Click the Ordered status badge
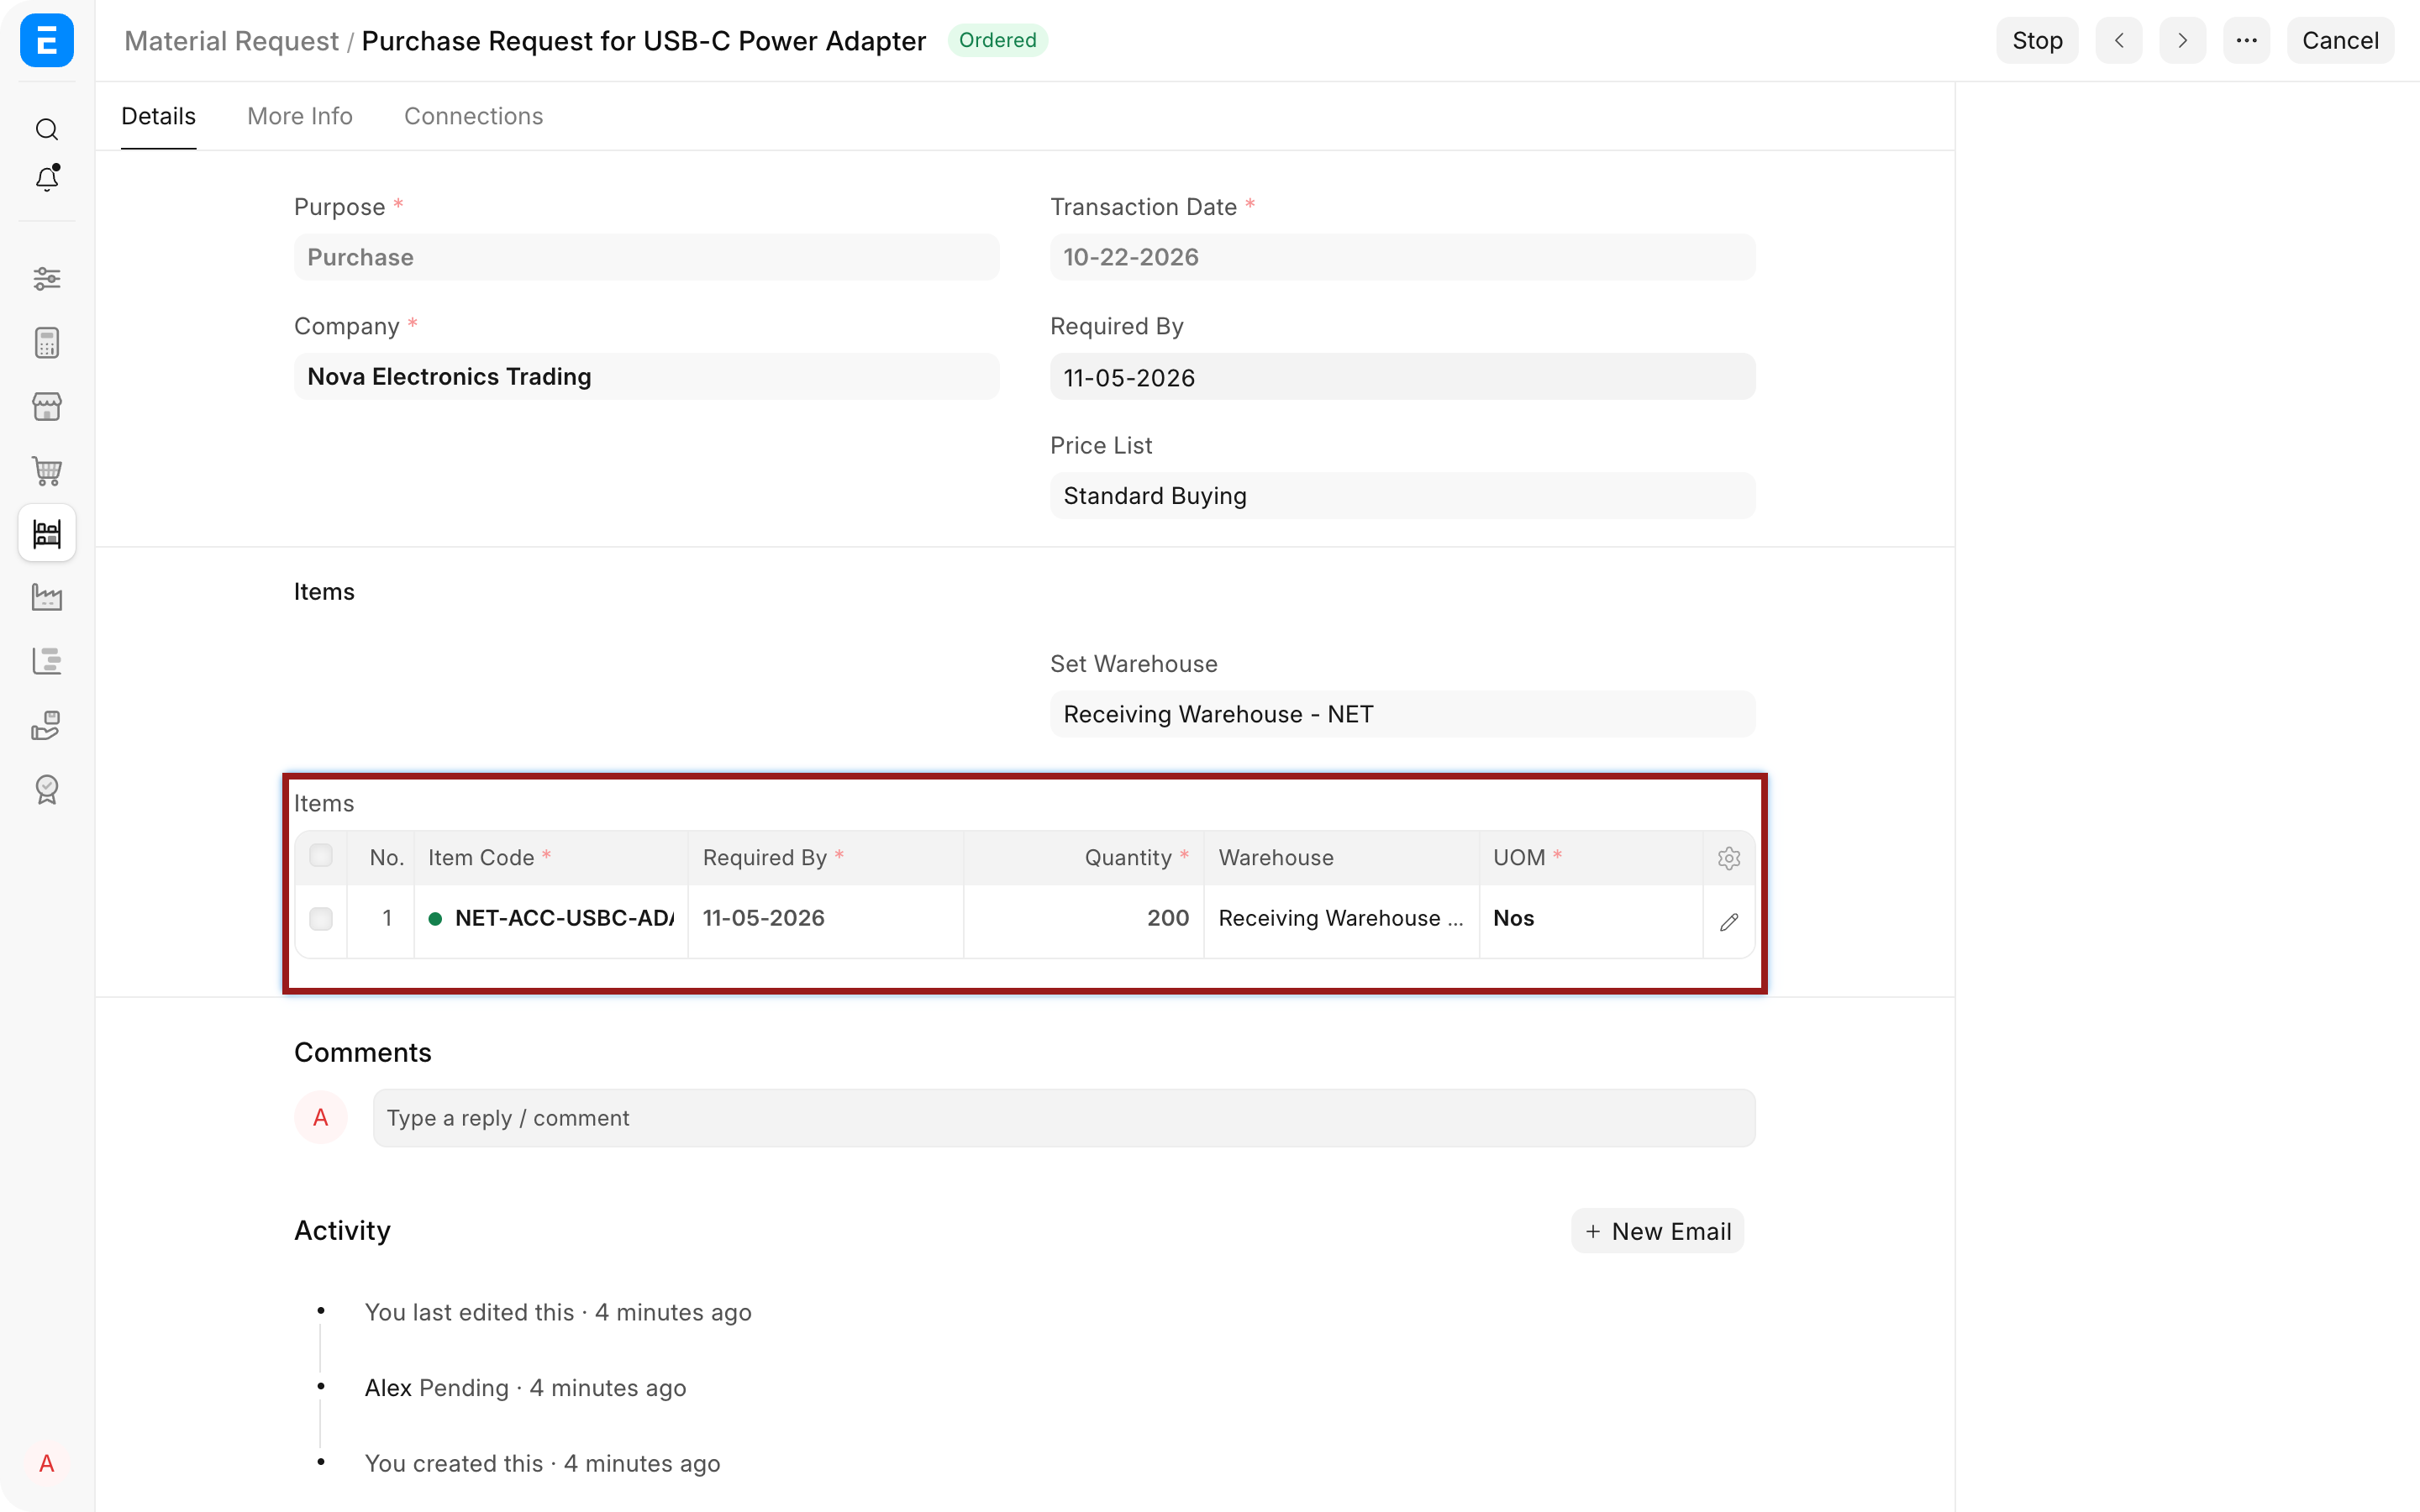Image resolution: width=2420 pixels, height=1512 pixels. [998, 40]
